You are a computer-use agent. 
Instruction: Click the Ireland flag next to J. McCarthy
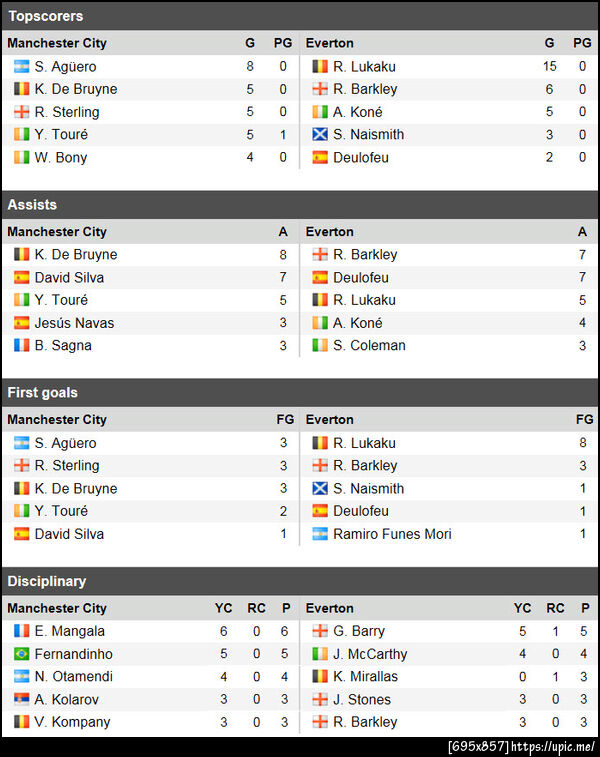320,654
